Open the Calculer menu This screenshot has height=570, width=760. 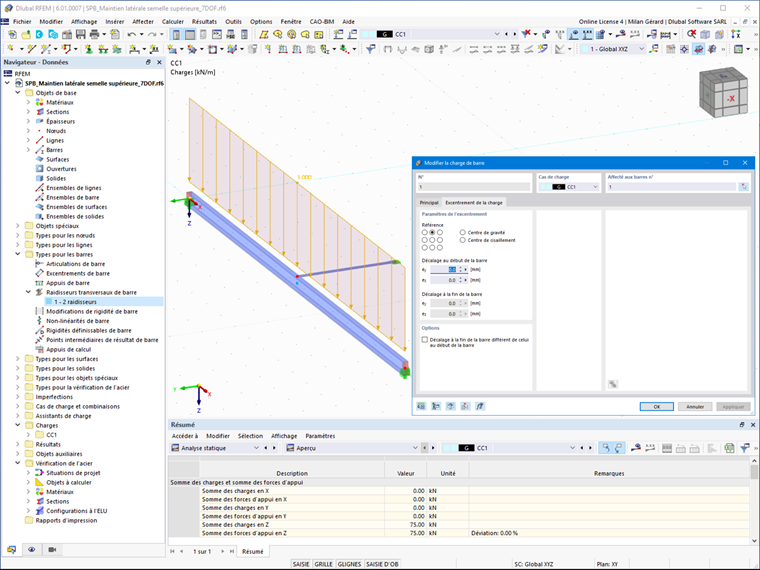173,21
